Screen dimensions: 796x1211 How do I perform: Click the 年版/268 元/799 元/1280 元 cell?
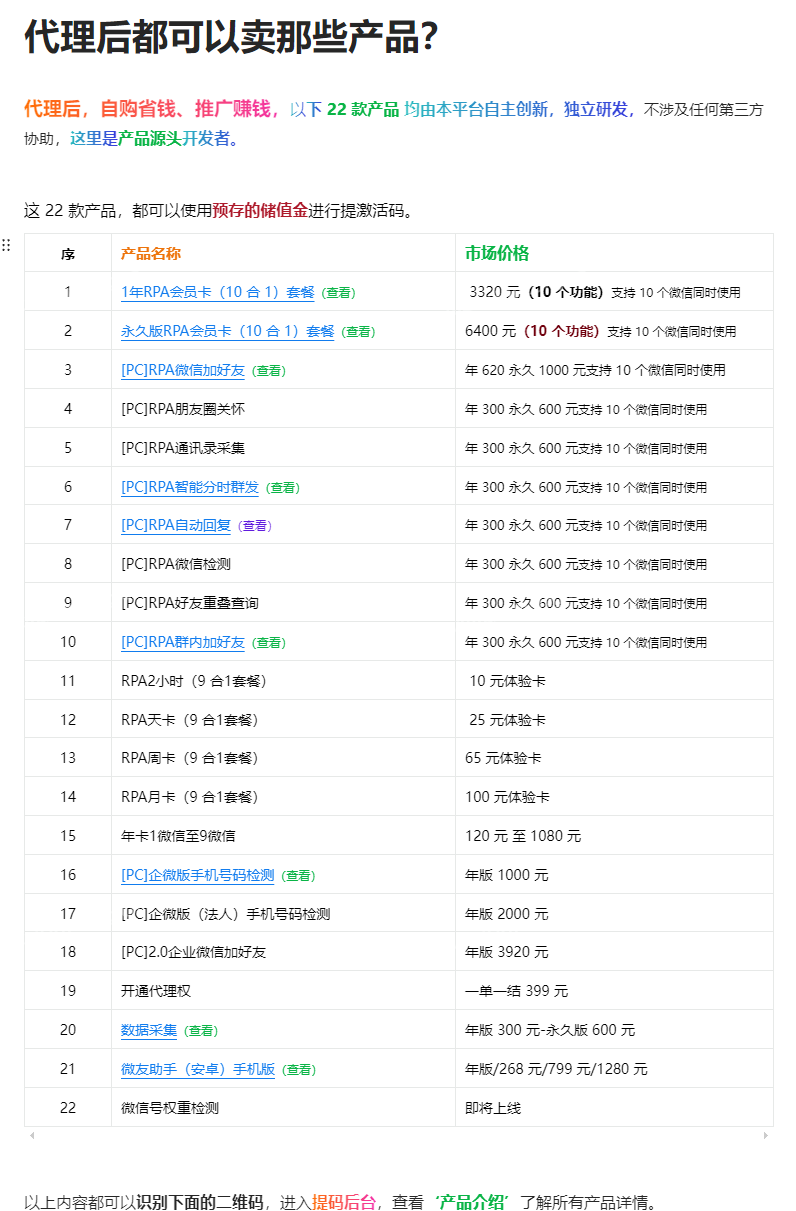[614, 1069]
